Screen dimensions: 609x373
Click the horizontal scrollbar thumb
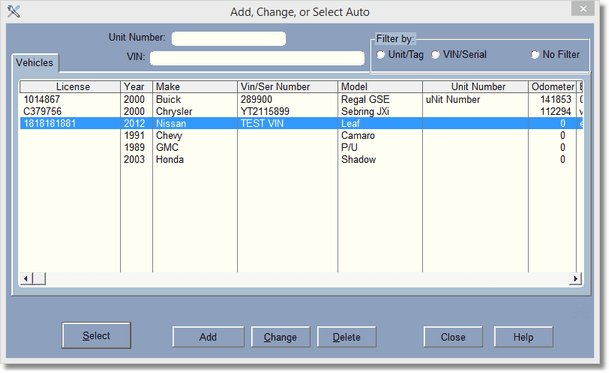[x=39, y=279]
